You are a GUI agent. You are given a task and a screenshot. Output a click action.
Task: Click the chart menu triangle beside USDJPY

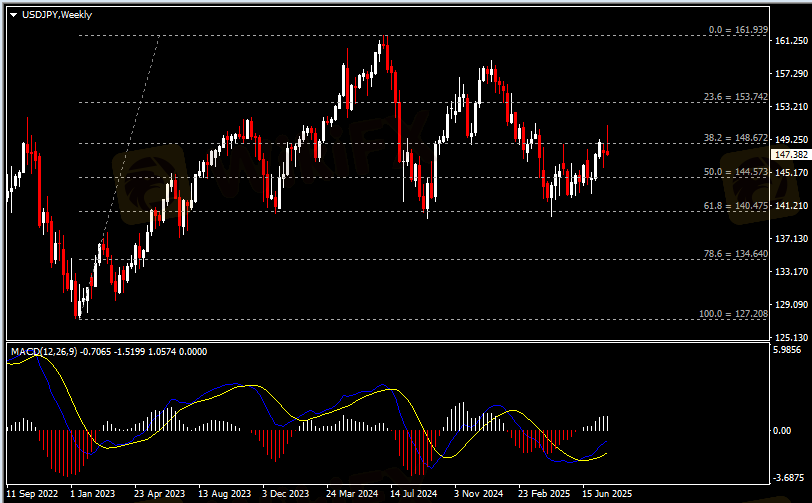coord(13,15)
